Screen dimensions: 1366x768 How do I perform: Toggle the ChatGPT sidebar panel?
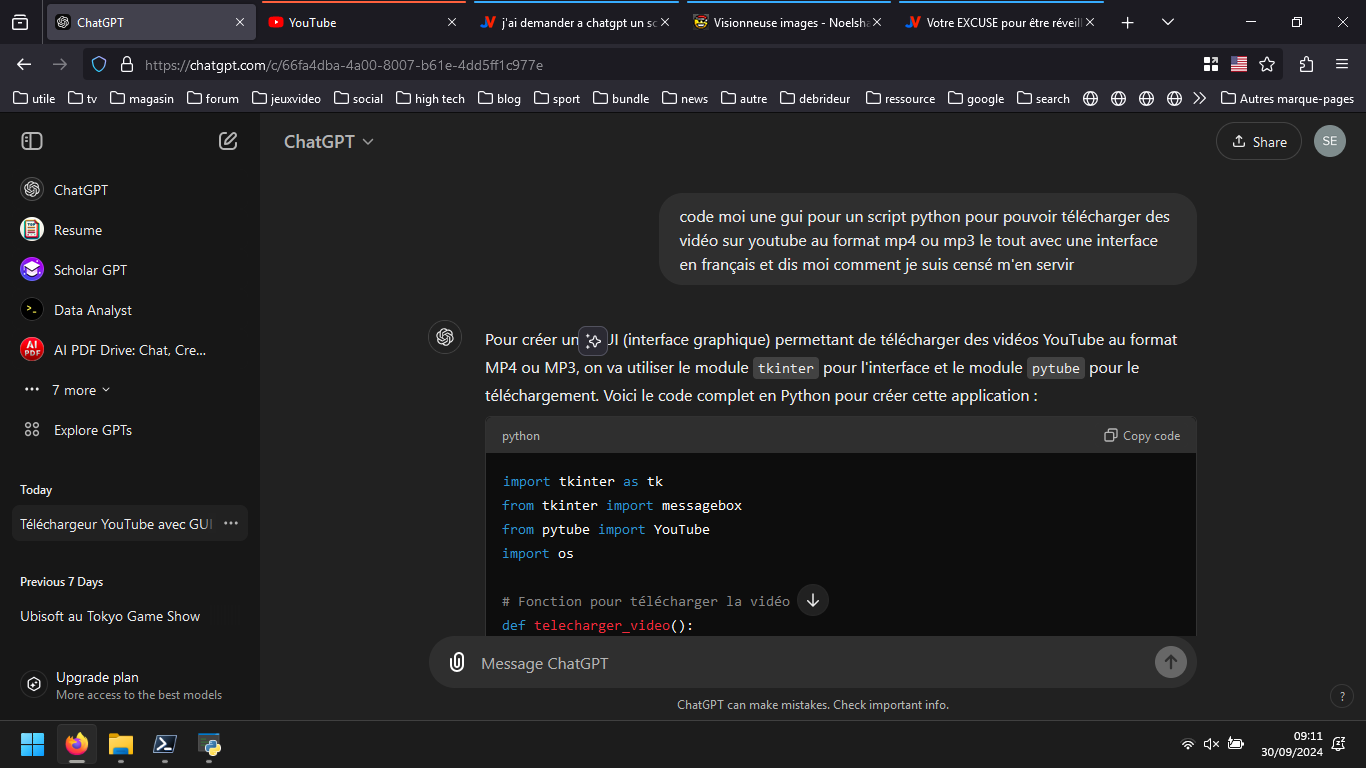(x=32, y=141)
